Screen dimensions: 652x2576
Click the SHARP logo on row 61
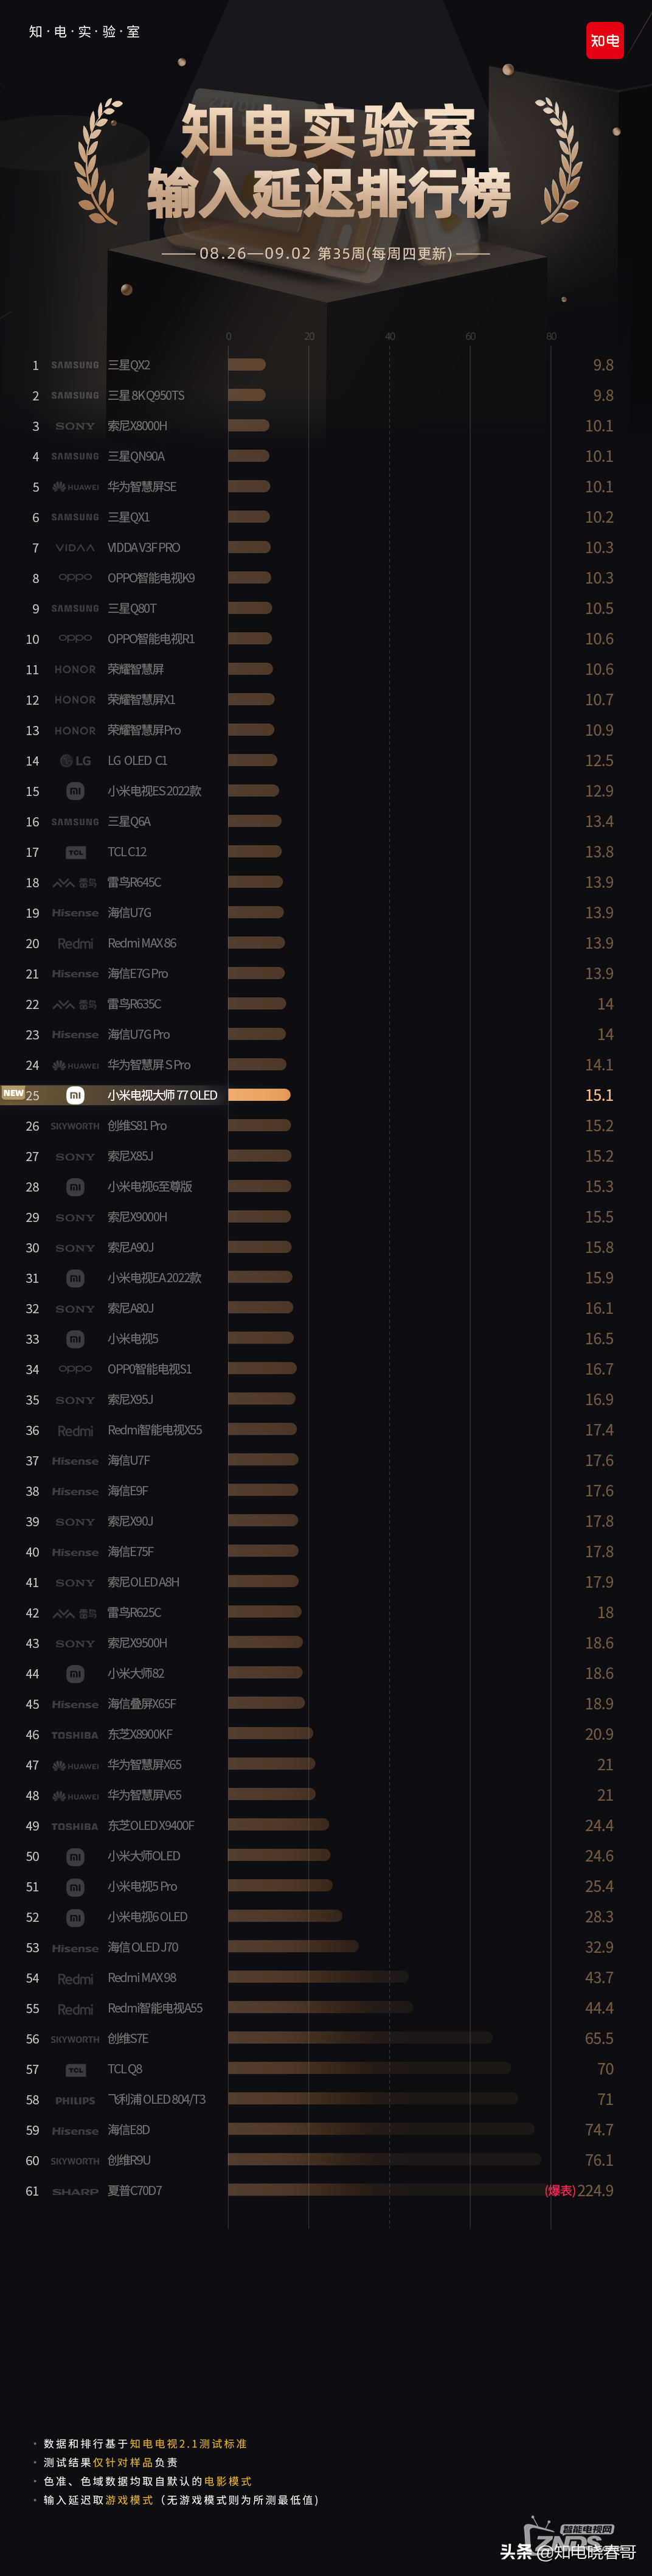[75, 2192]
